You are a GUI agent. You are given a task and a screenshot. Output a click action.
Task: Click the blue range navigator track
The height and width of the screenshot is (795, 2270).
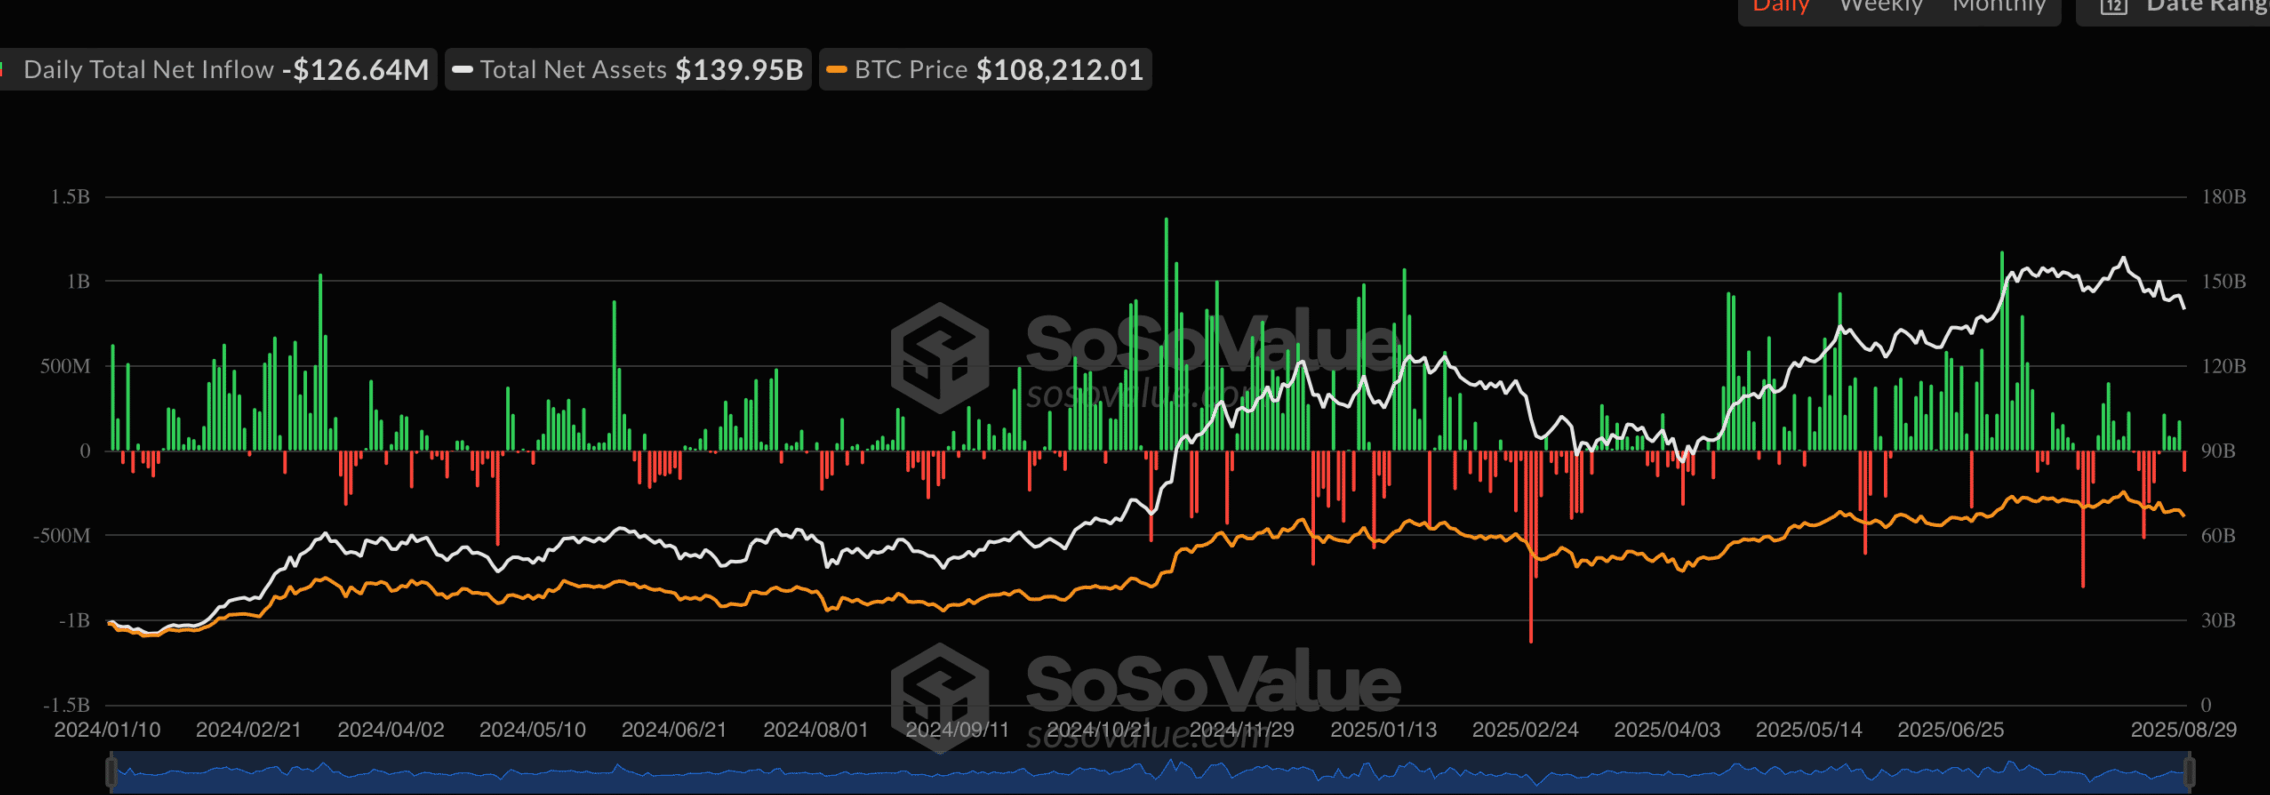pyautogui.click(x=1150, y=773)
